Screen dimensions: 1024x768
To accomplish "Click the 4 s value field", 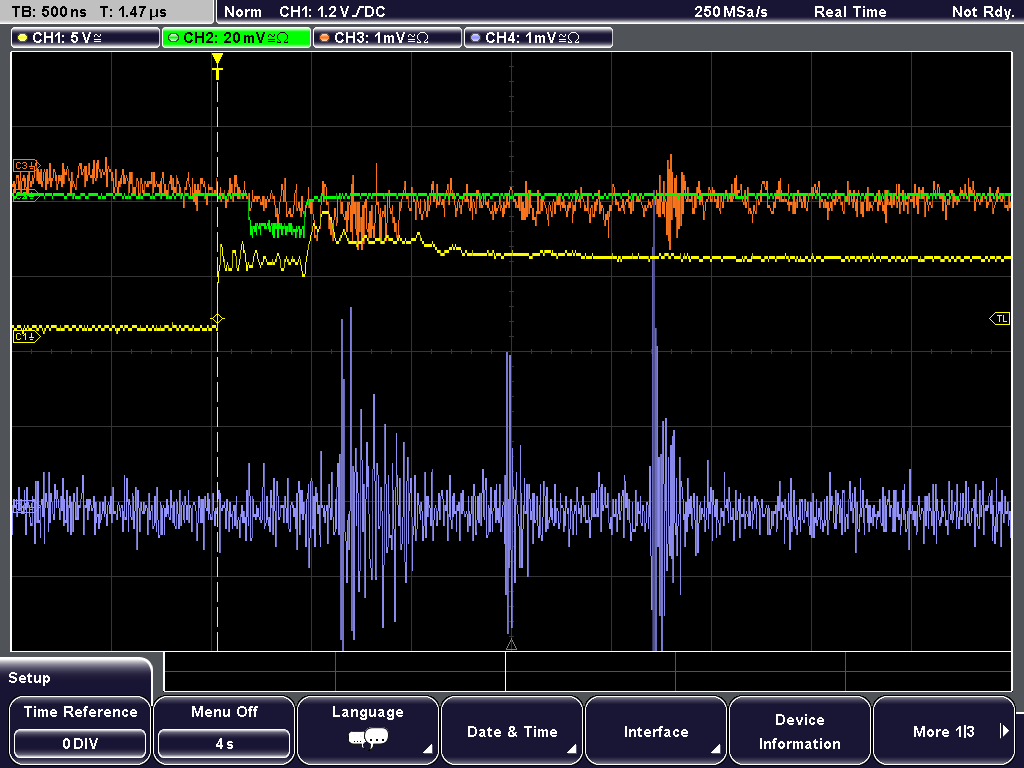I will point(224,744).
